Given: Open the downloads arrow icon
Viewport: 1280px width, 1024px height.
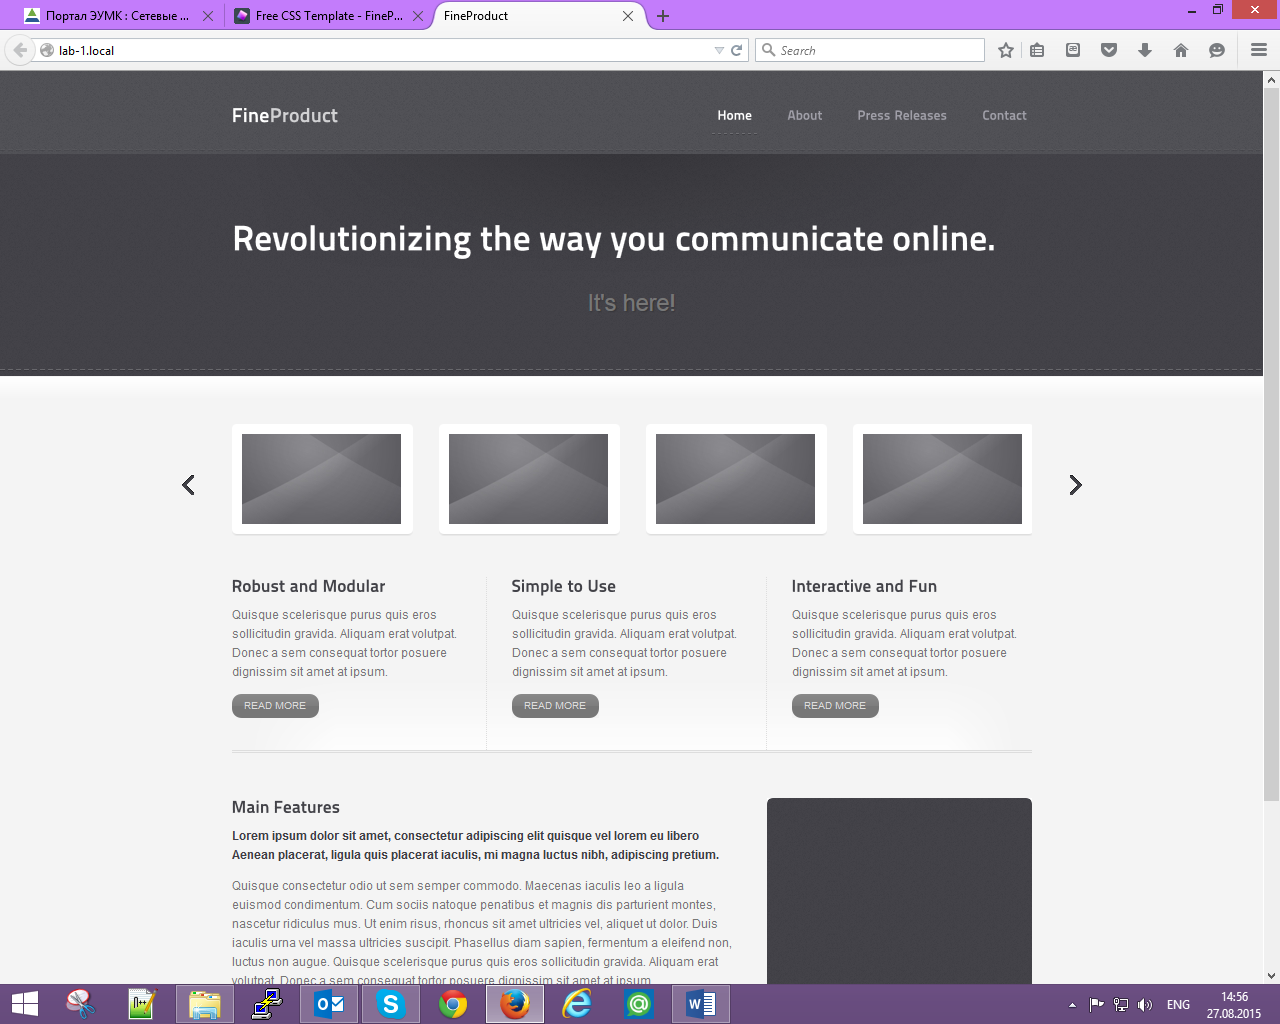Looking at the screenshot, I should coord(1145,50).
